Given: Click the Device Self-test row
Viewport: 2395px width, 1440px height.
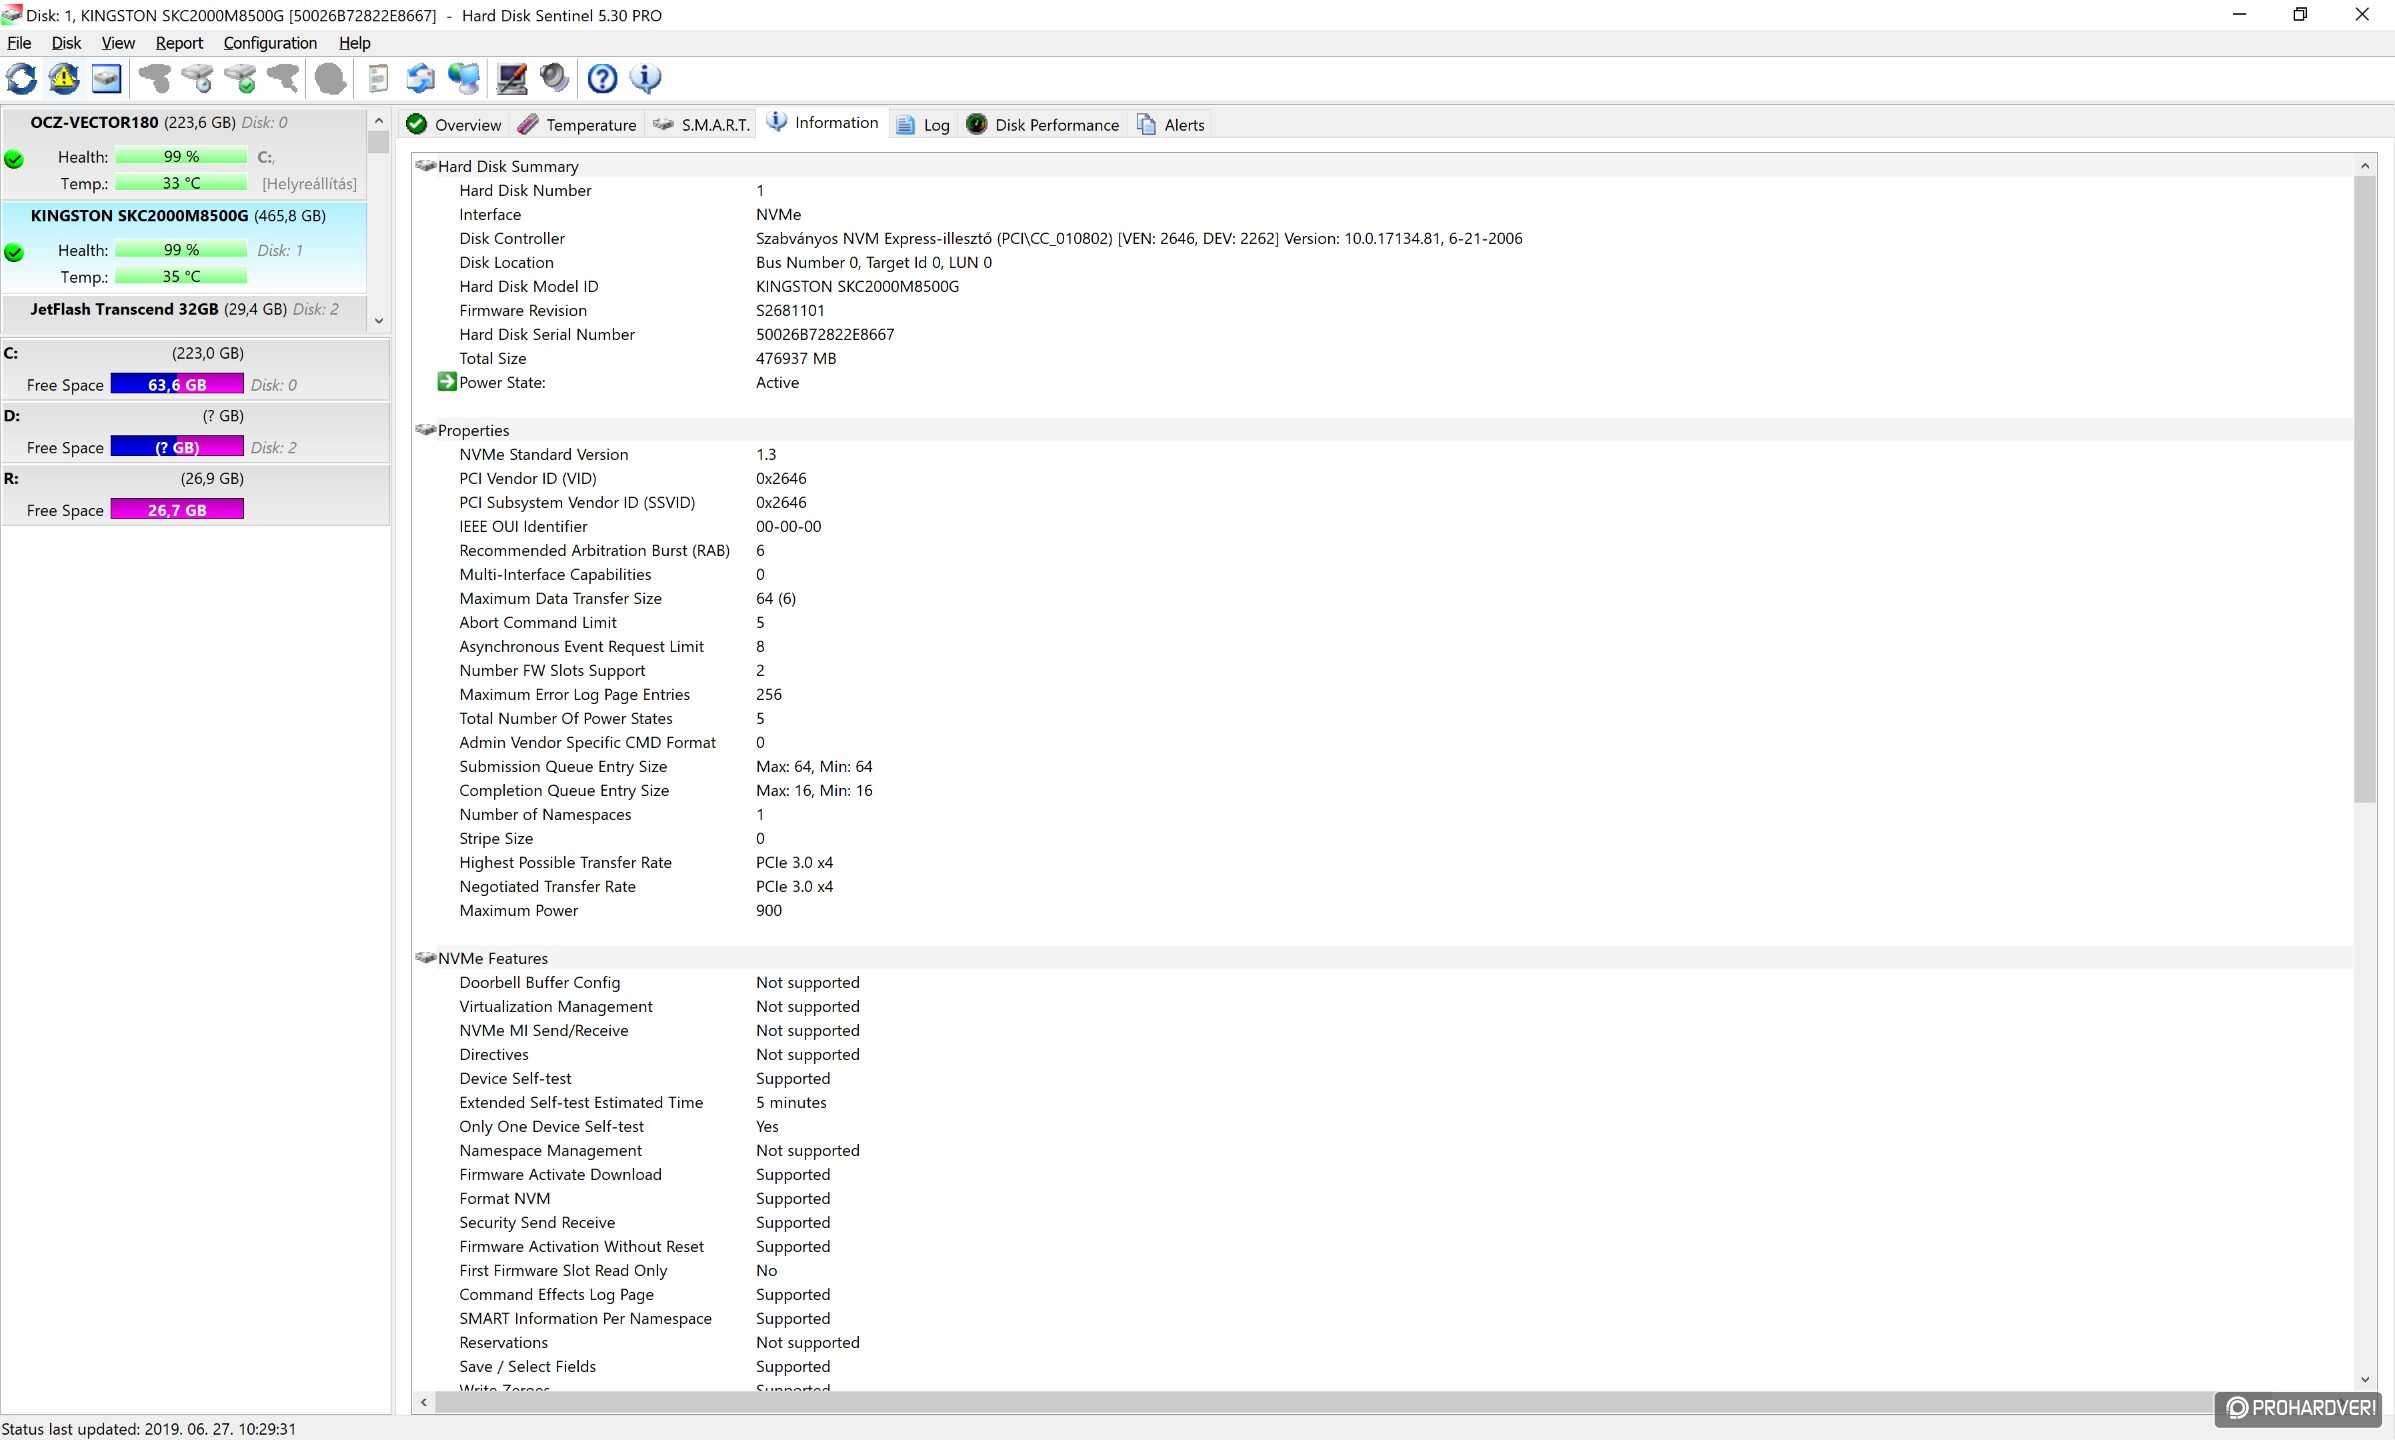Looking at the screenshot, I should tap(1382, 1078).
